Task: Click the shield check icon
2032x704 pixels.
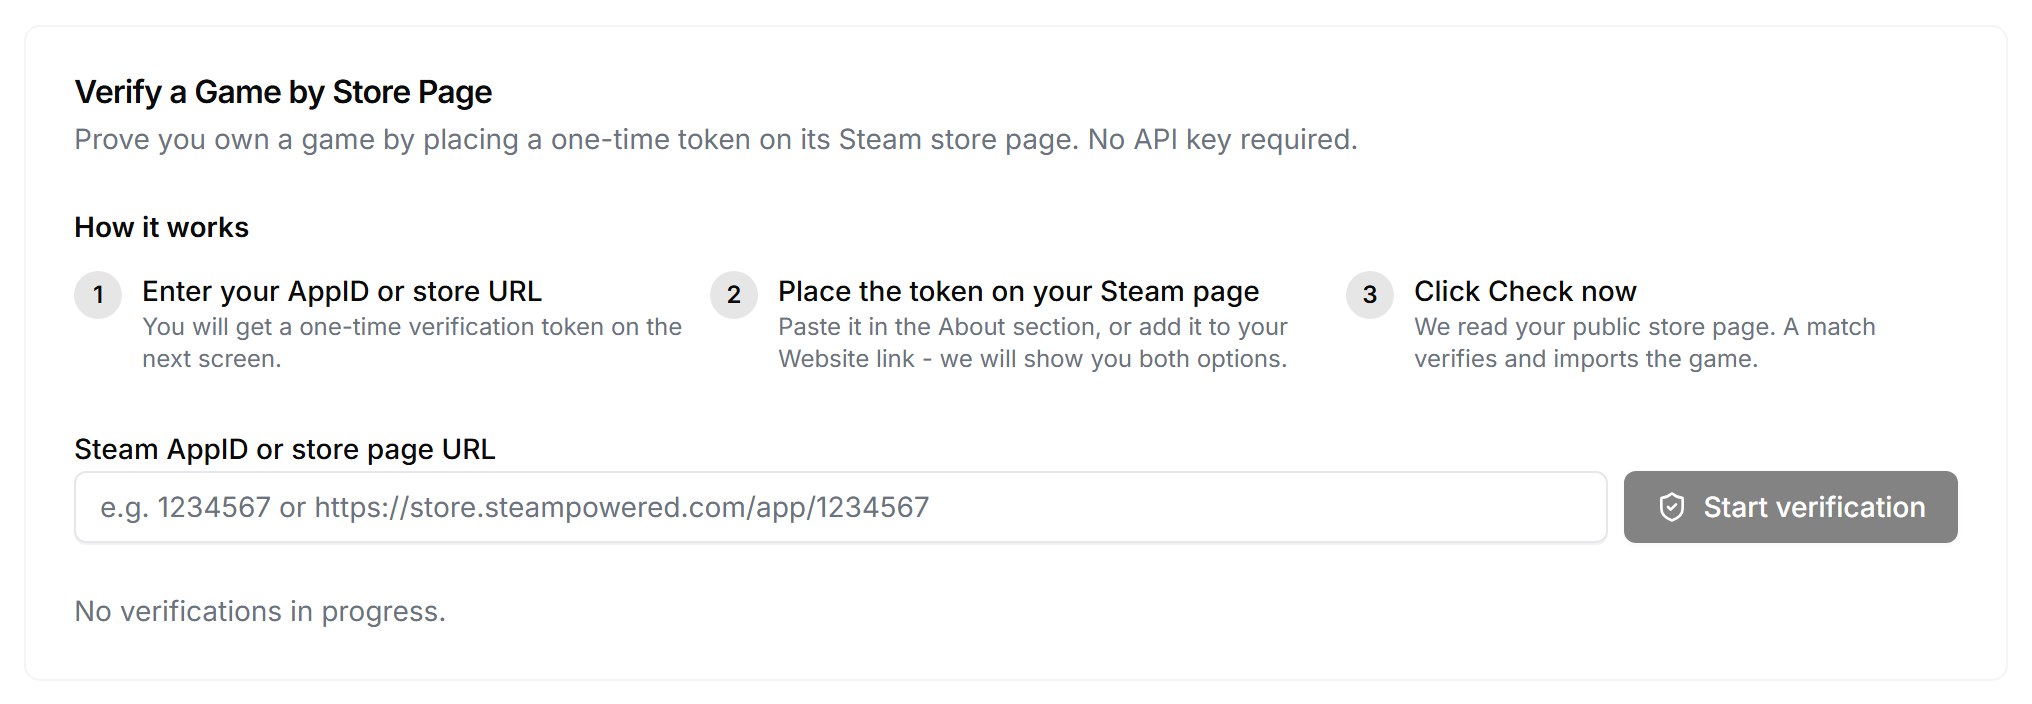Action: 1672,507
